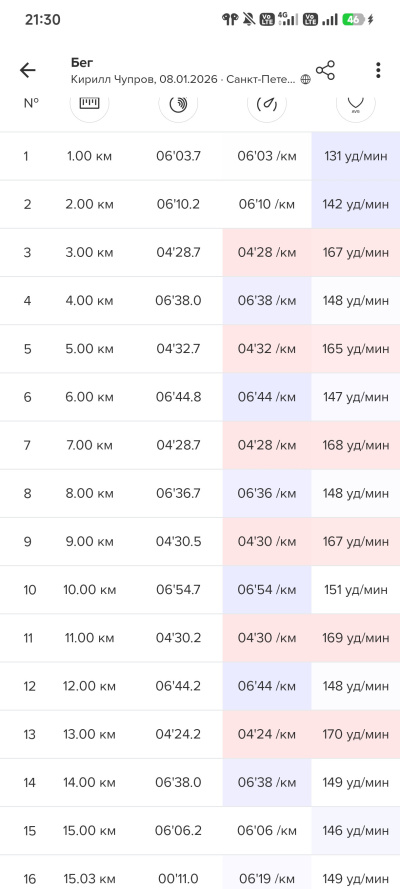Select lap 15 pace 06'06 /км

(x=267, y=831)
